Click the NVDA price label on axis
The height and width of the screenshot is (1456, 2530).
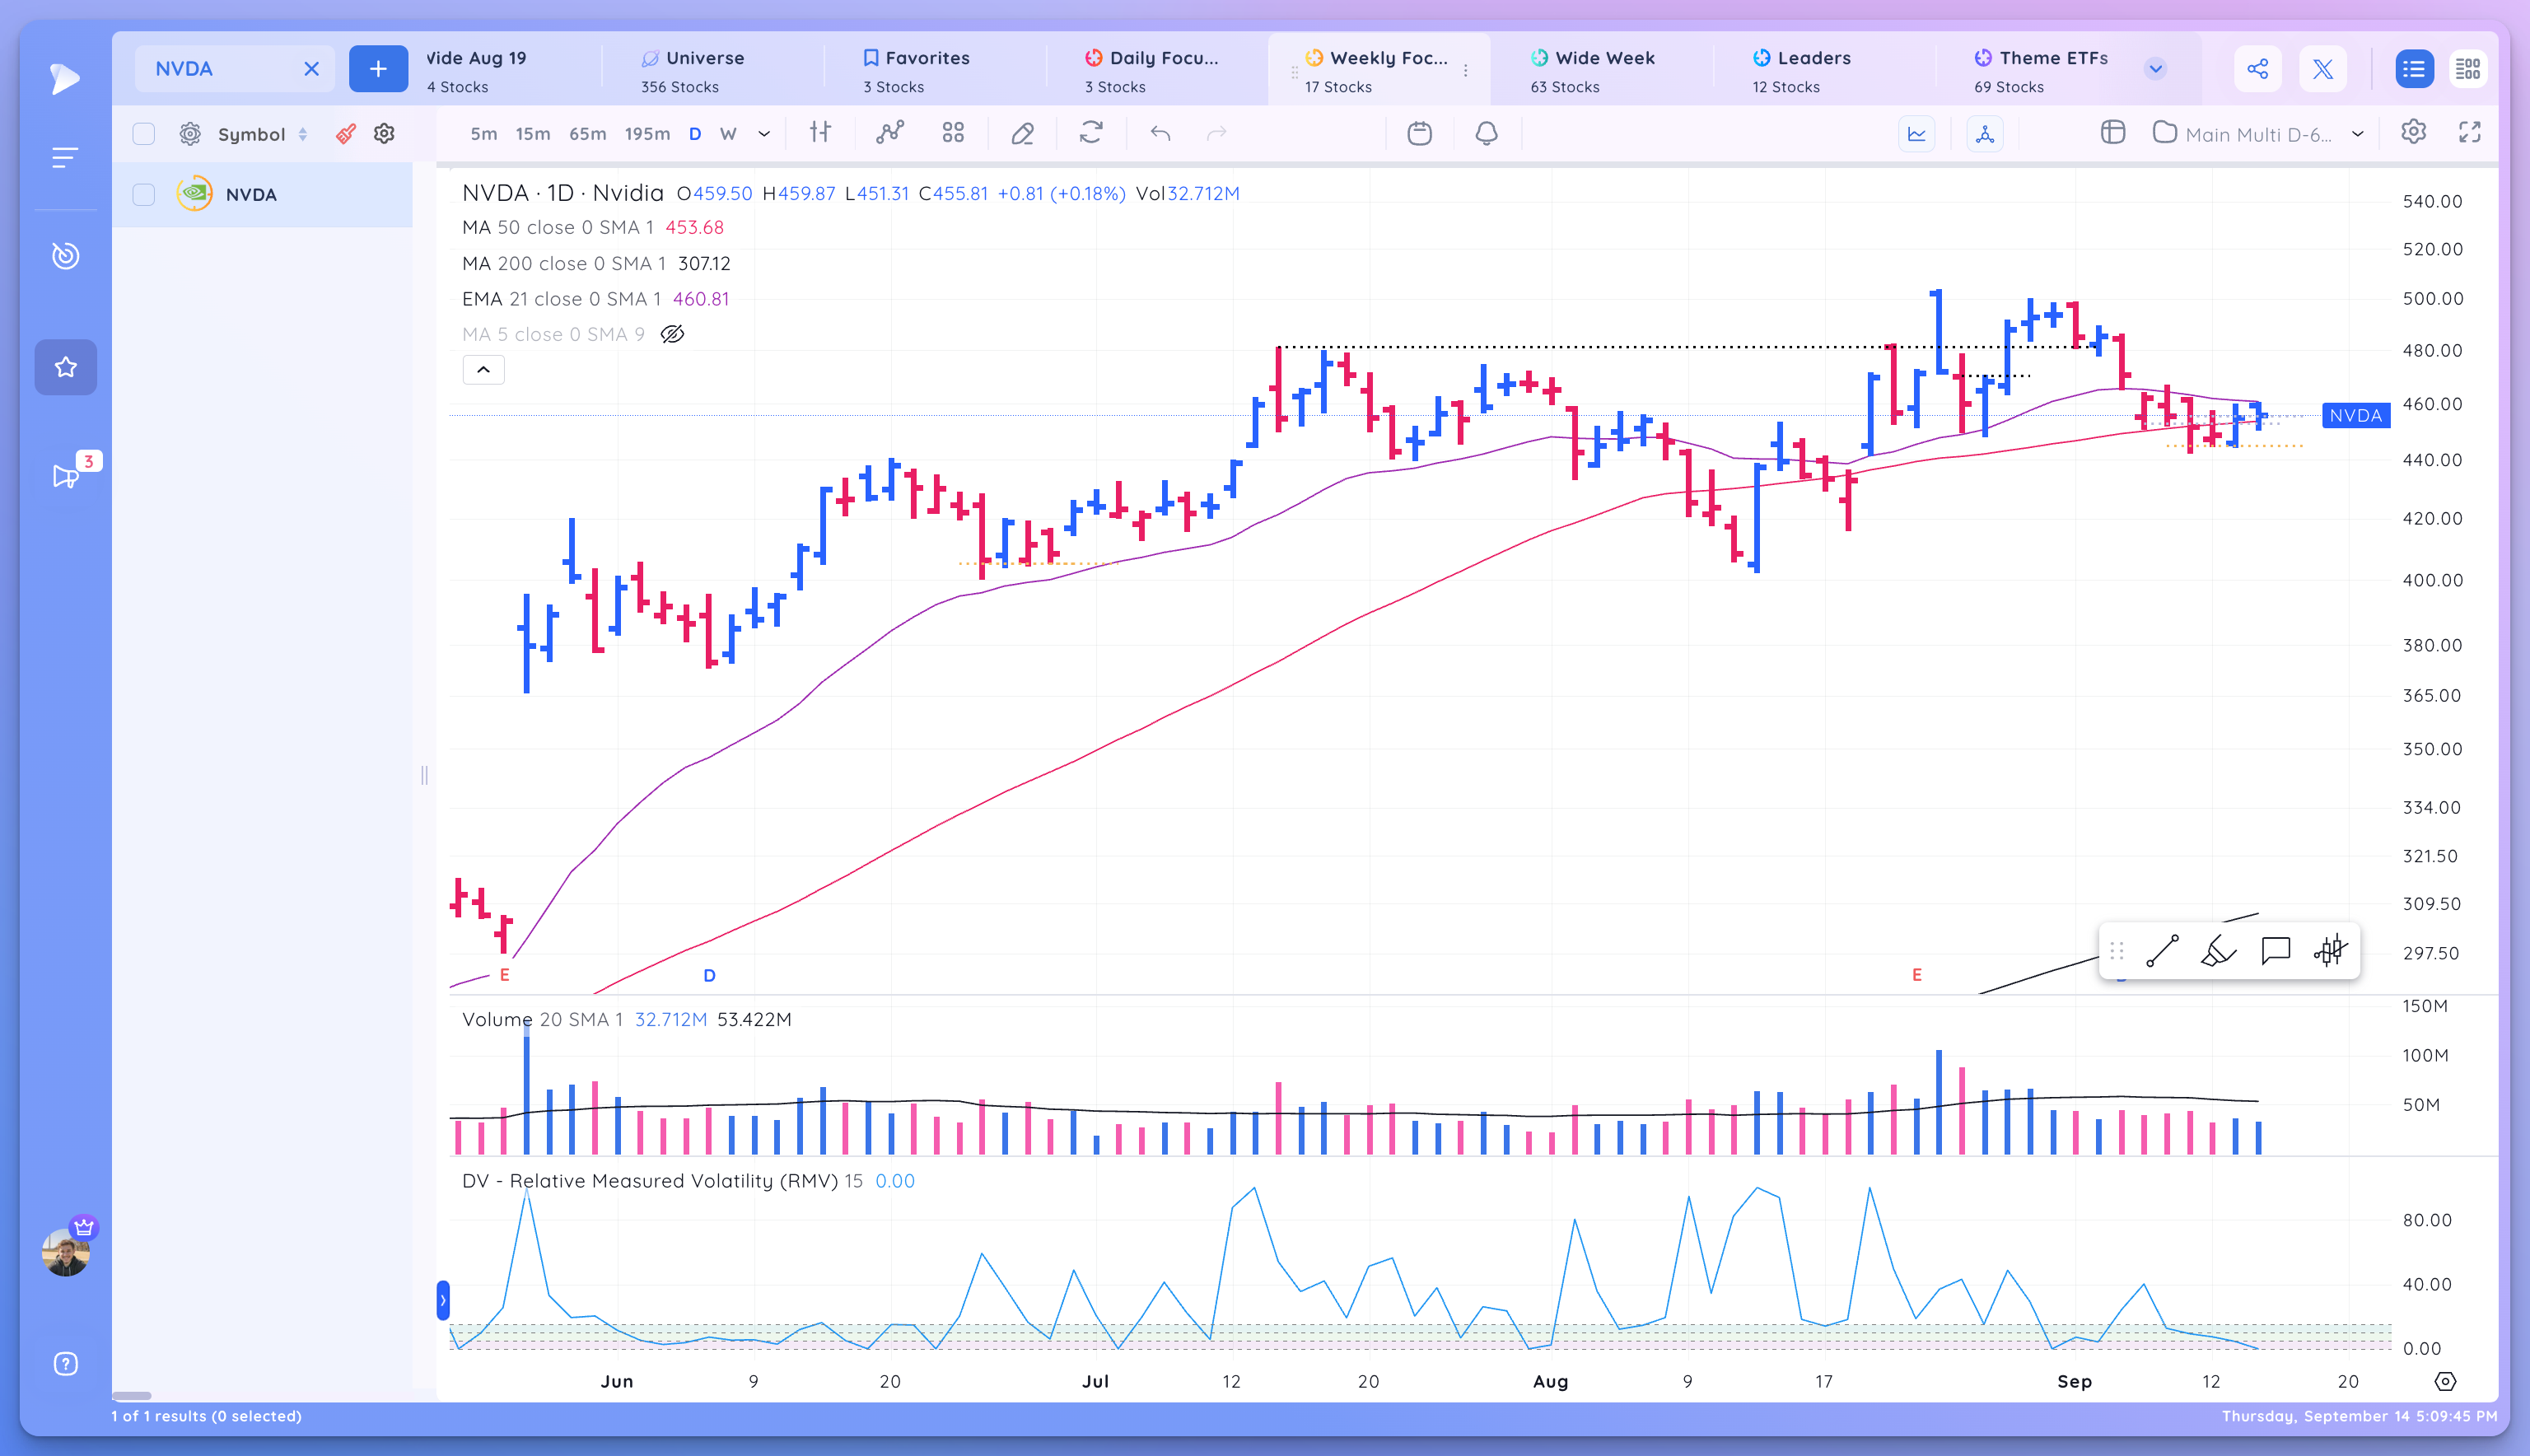coord(2356,416)
